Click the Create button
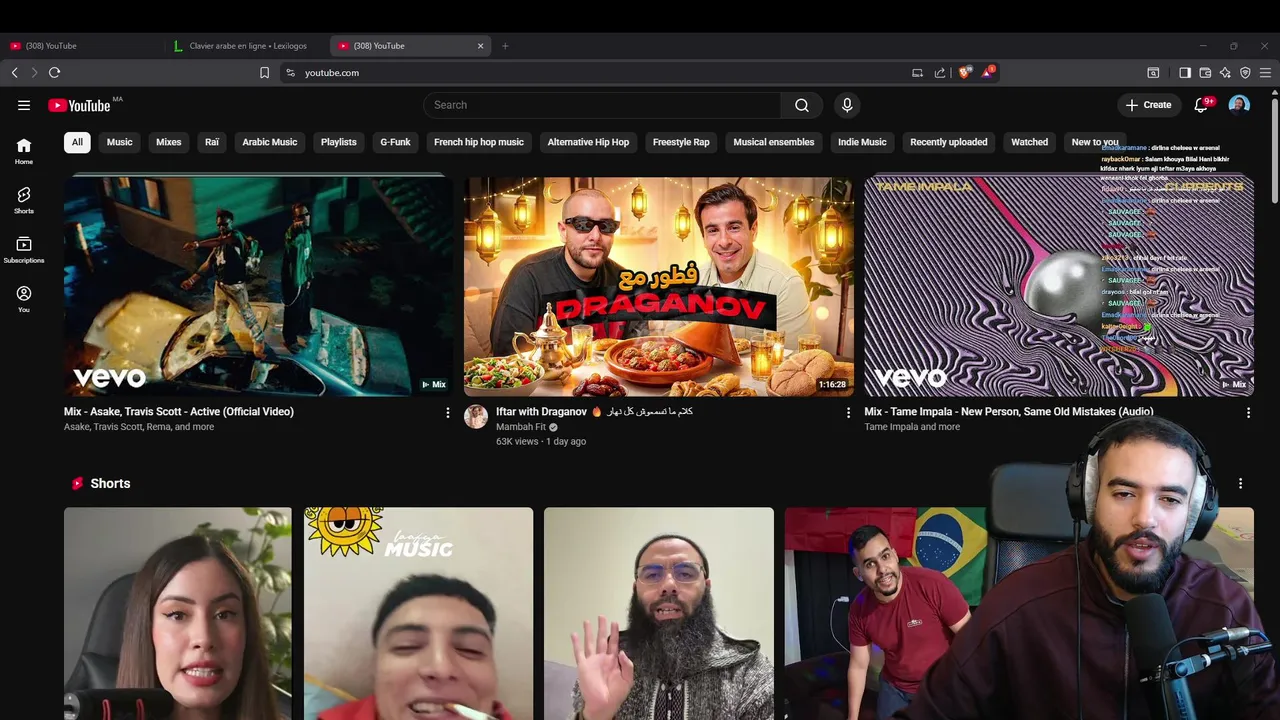This screenshot has width=1280, height=720. pyautogui.click(x=1148, y=105)
